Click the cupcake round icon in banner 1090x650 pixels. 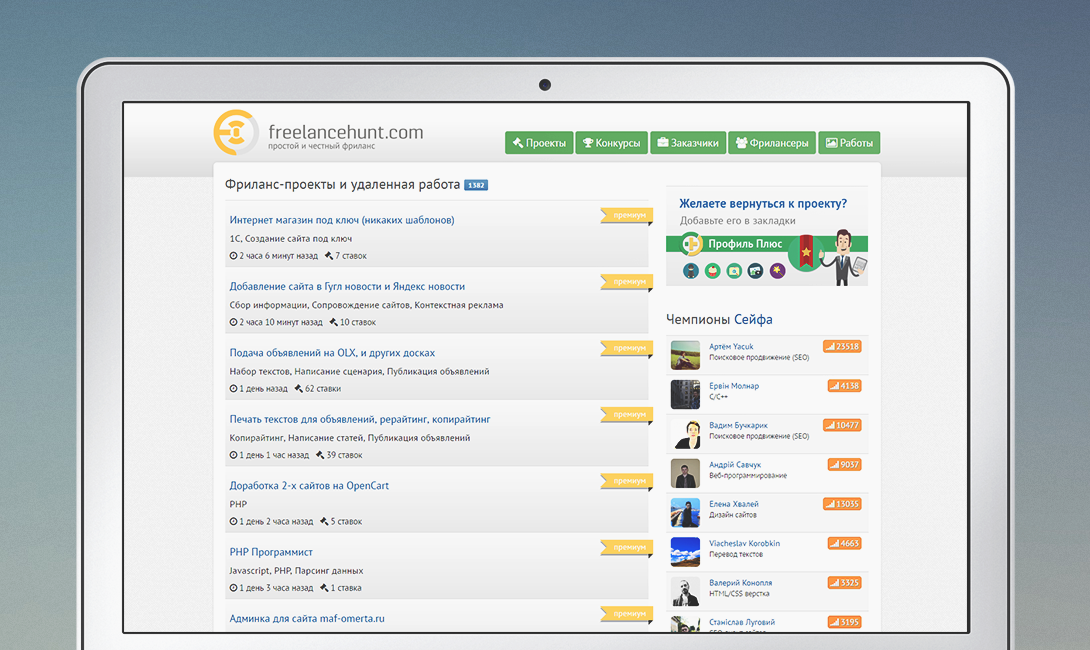(713, 270)
